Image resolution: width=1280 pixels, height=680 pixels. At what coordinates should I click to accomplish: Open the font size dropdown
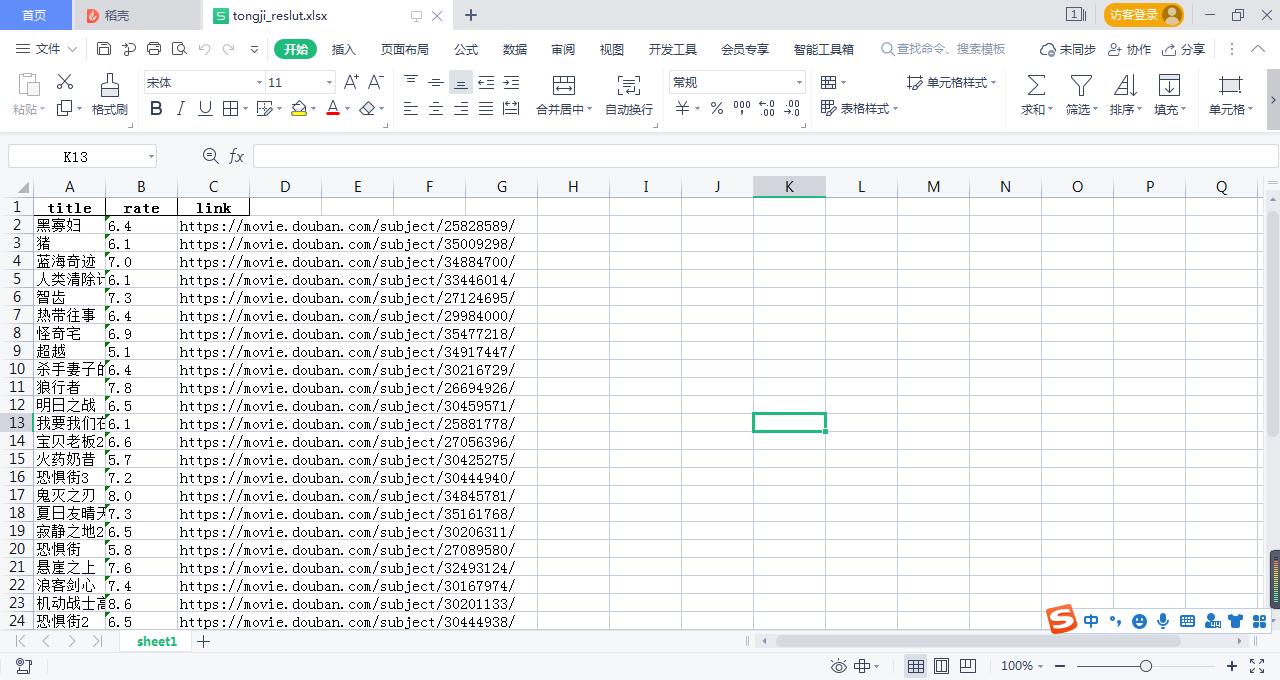(329, 83)
